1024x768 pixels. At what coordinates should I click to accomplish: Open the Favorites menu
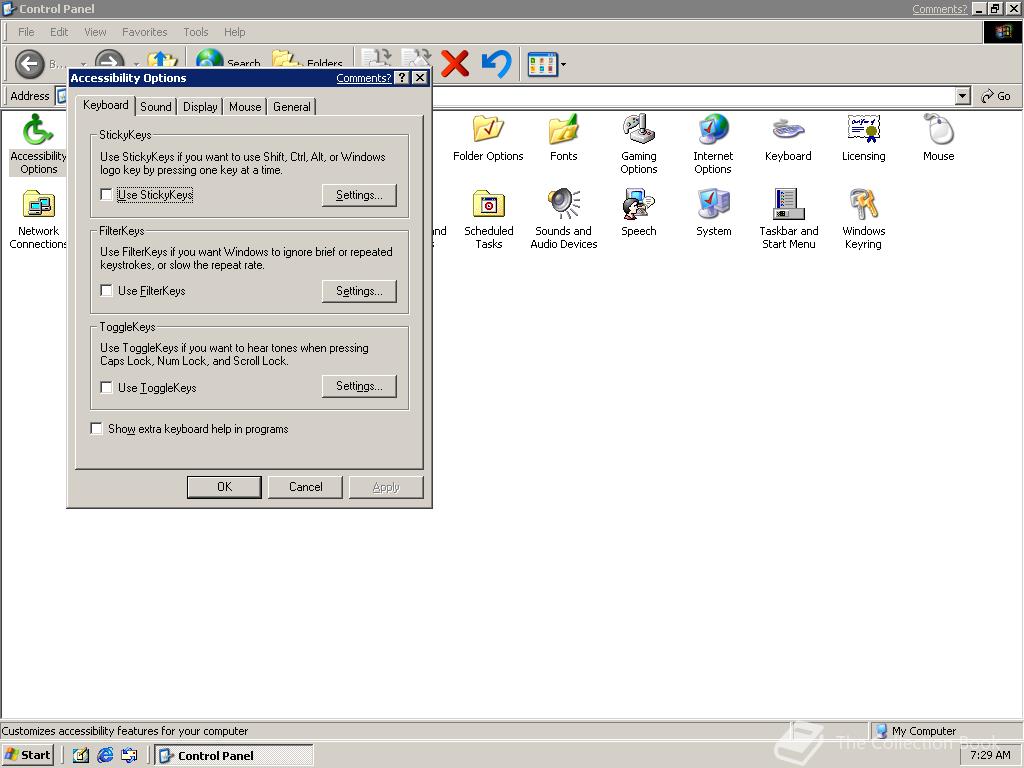(x=144, y=32)
